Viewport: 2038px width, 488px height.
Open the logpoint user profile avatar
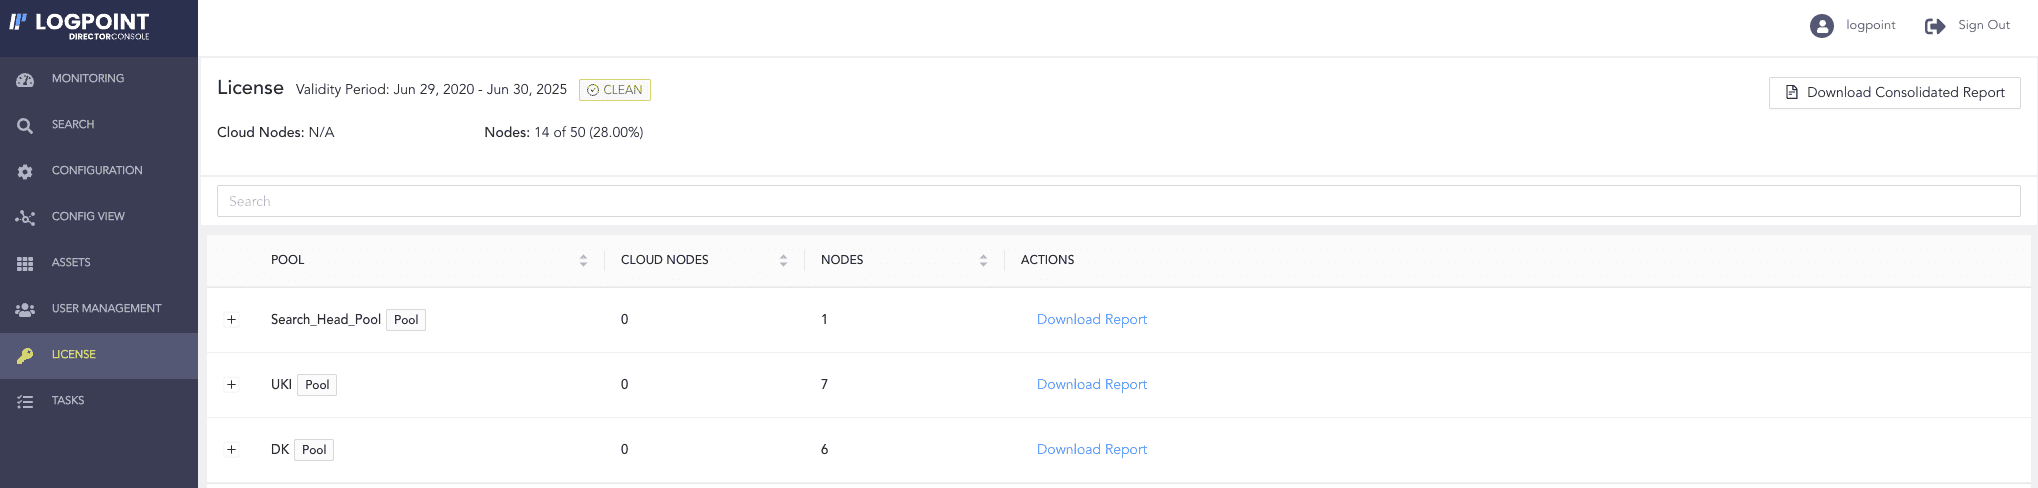coord(1821,26)
